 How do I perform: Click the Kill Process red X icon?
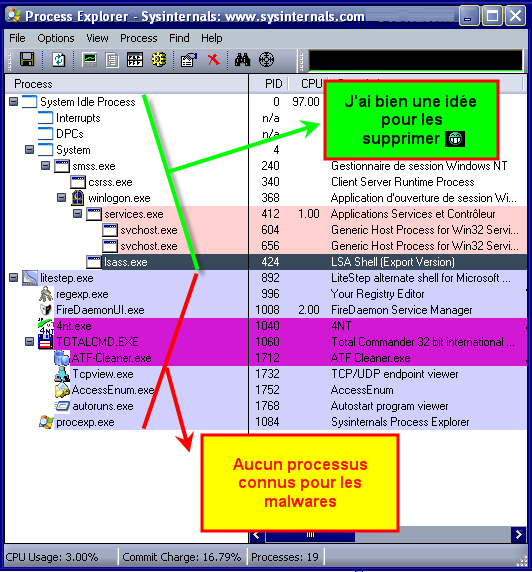click(213, 59)
